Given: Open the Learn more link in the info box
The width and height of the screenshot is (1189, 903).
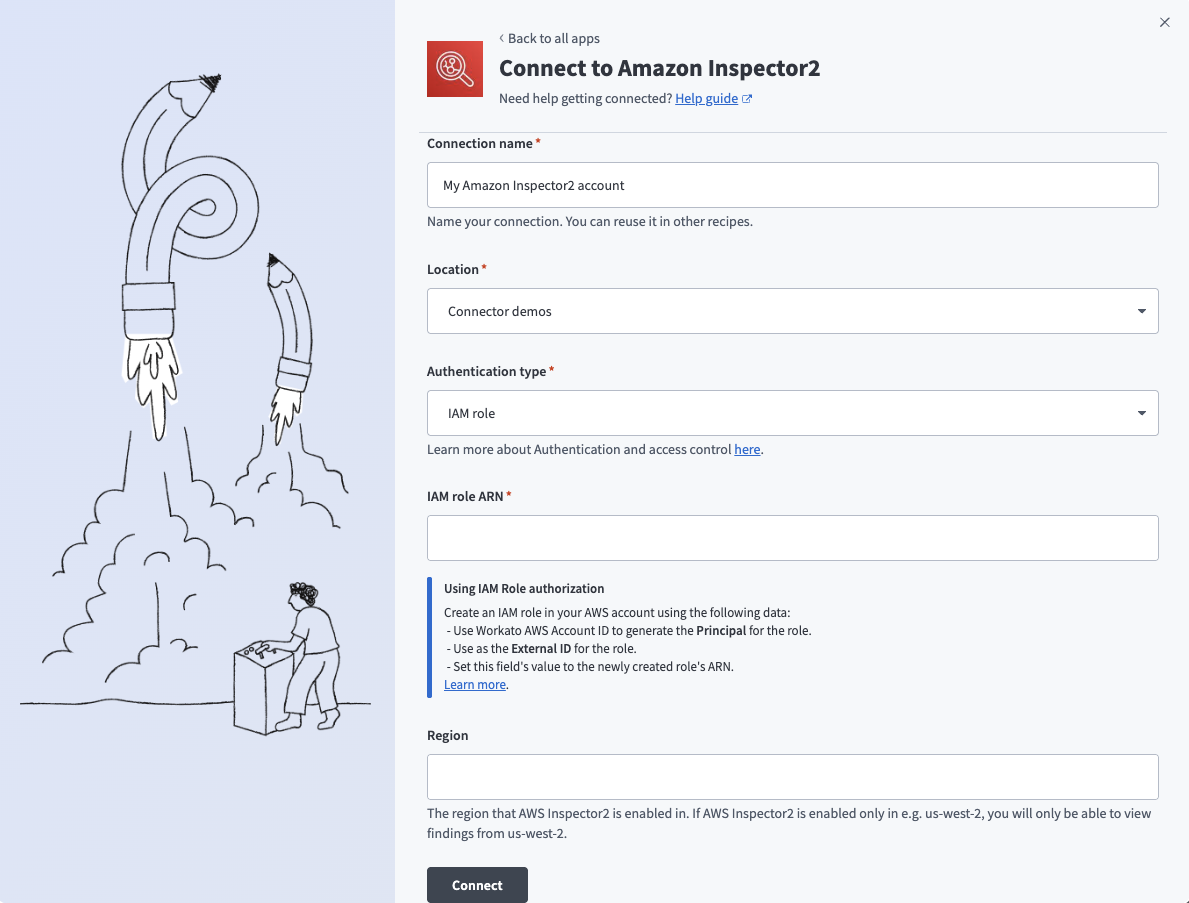Looking at the screenshot, I should click(x=474, y=684).
